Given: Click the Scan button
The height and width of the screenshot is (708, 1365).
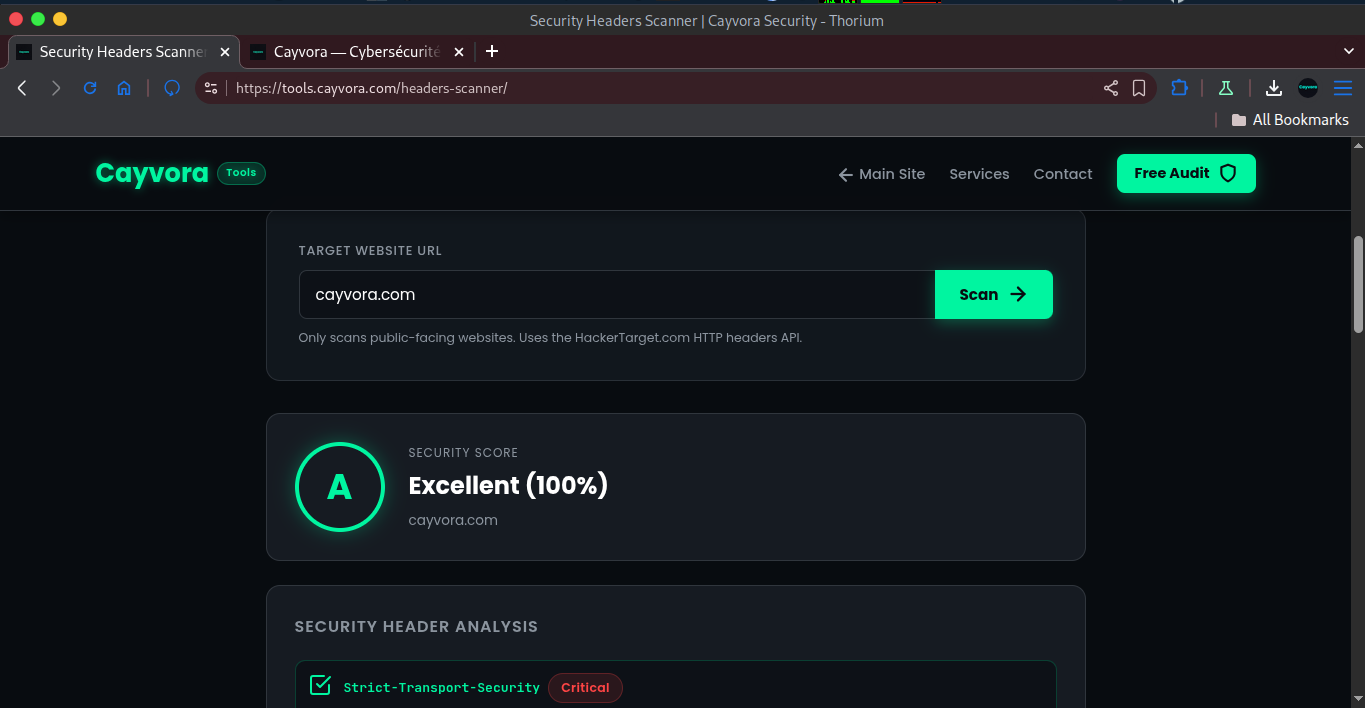Looking at the screenshot, I should click(994, 294).
